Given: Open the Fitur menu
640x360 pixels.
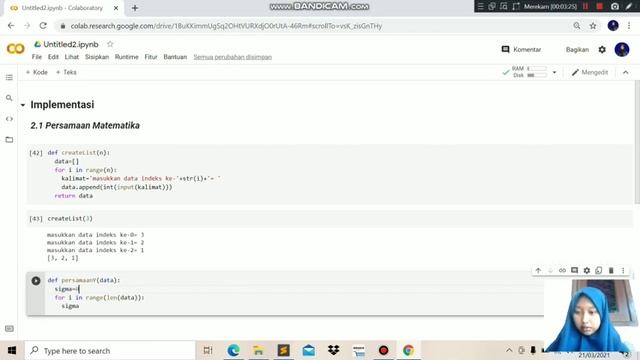Looking at the screenshot, I should click(151, 57).
